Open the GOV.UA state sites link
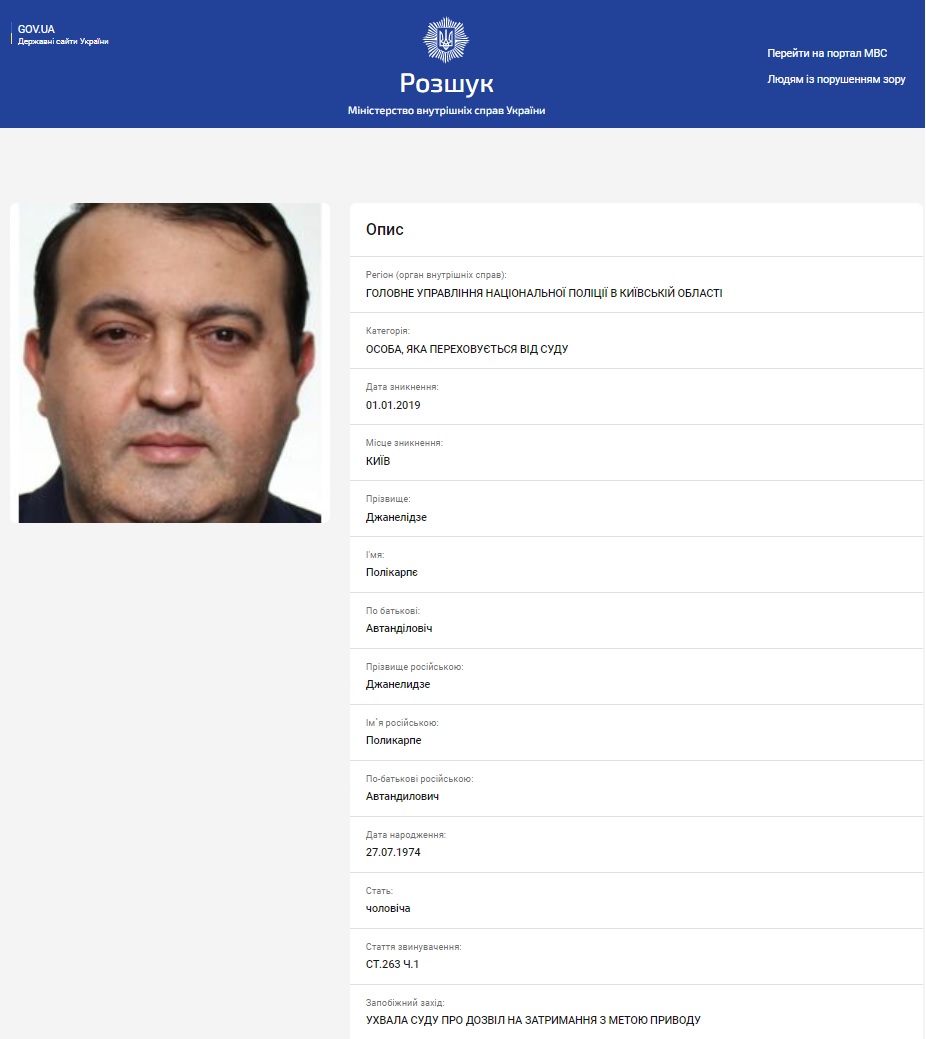 pyautogui.click(x=62, y=34)
